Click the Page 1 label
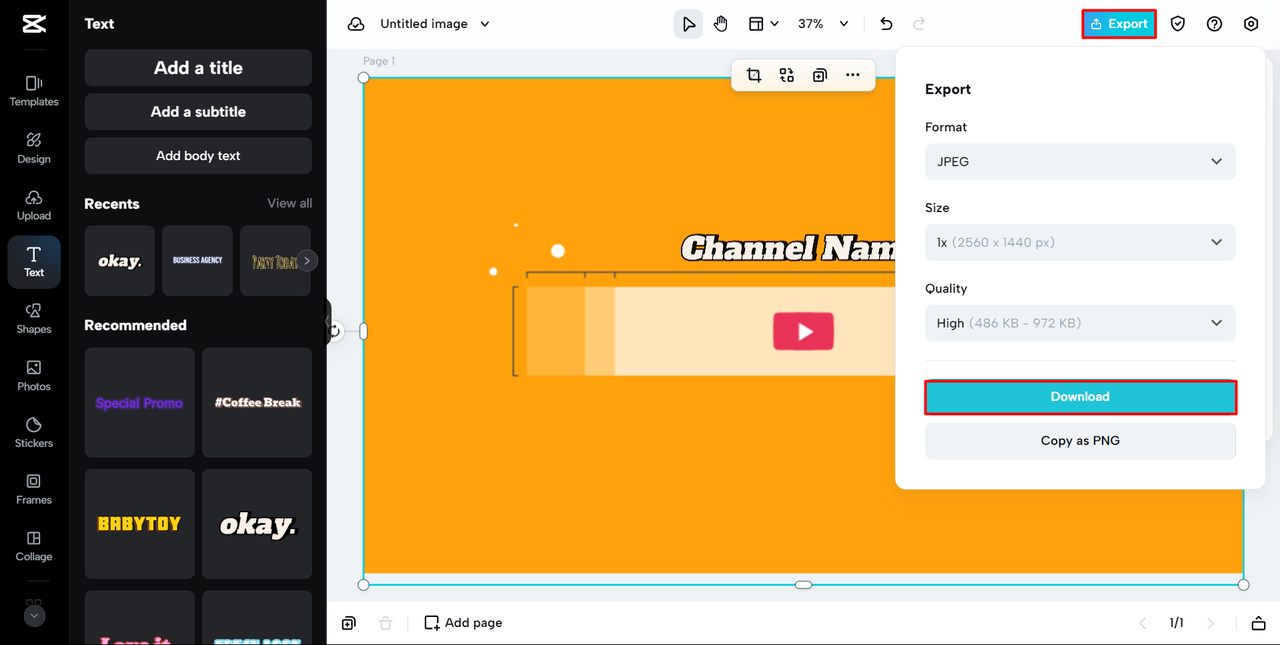The width and height of the screenshot is (1280, 645). (x=379, y=61)
